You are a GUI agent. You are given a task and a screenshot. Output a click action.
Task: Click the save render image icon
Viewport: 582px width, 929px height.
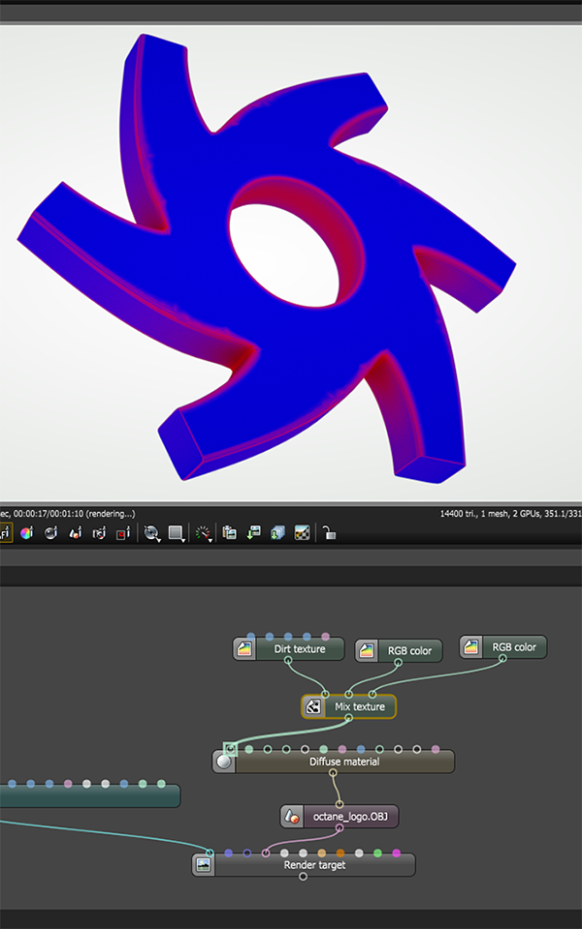[x=254, y=533]
